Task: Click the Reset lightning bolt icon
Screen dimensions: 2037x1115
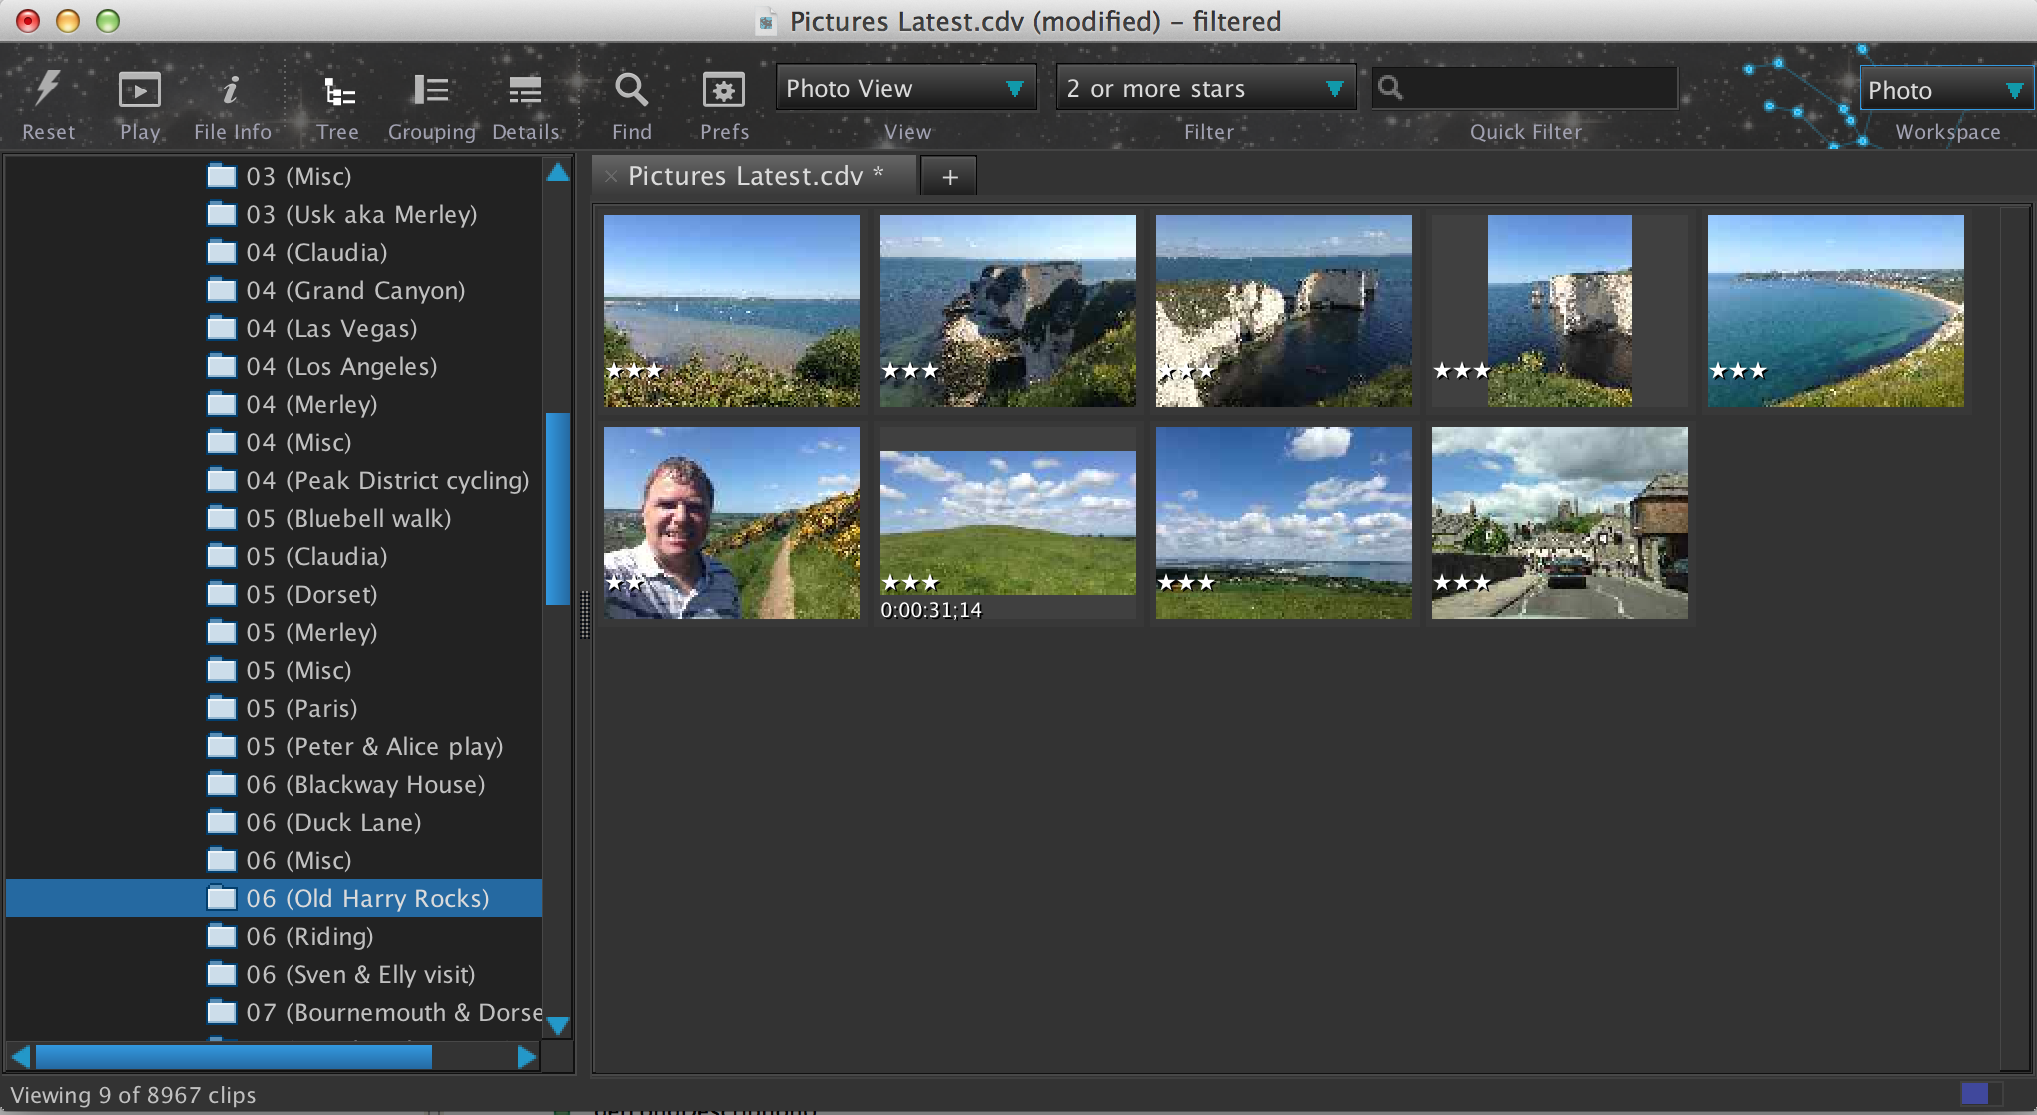Action: [47, 91]
